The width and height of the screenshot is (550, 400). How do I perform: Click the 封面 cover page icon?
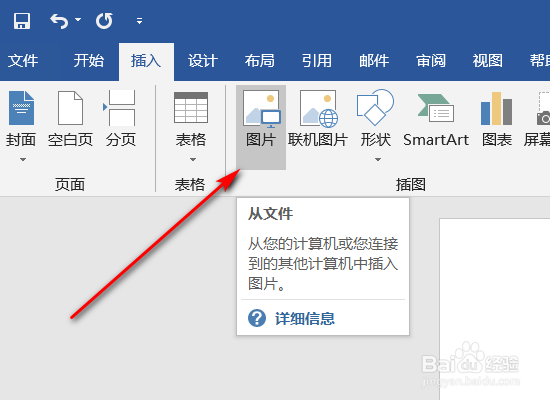21,108
